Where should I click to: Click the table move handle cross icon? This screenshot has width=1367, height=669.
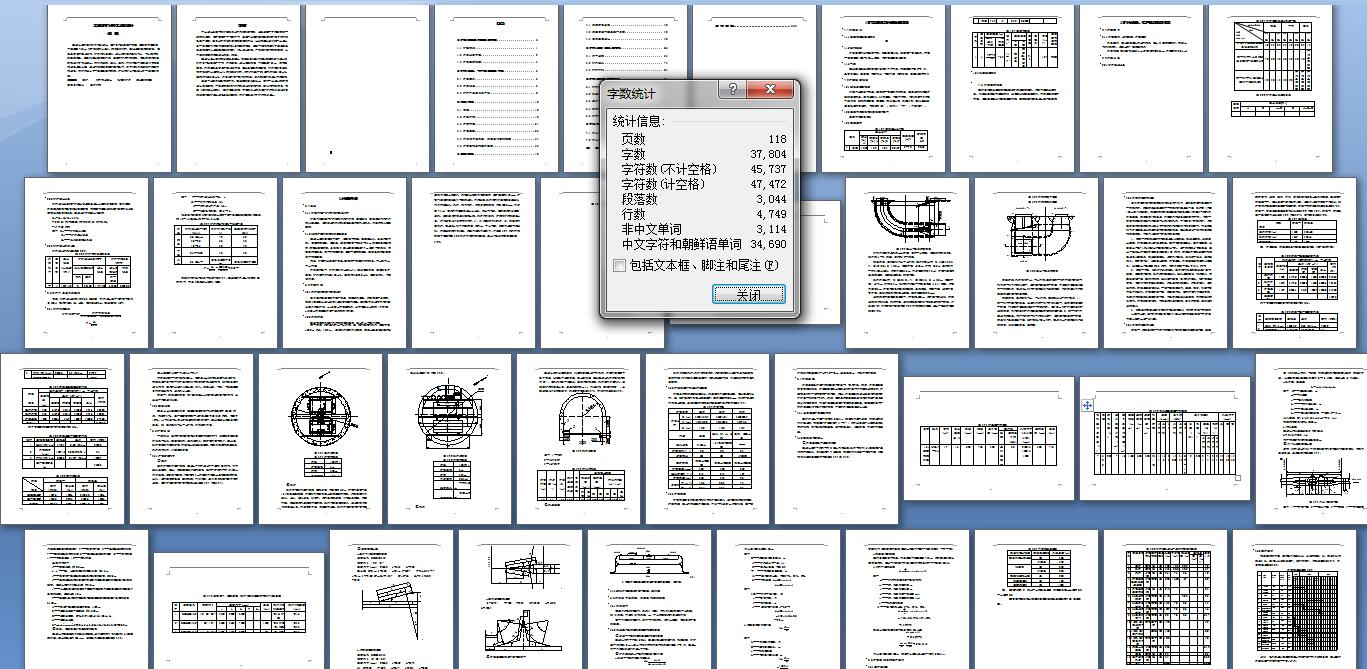tap(1087, 405)
